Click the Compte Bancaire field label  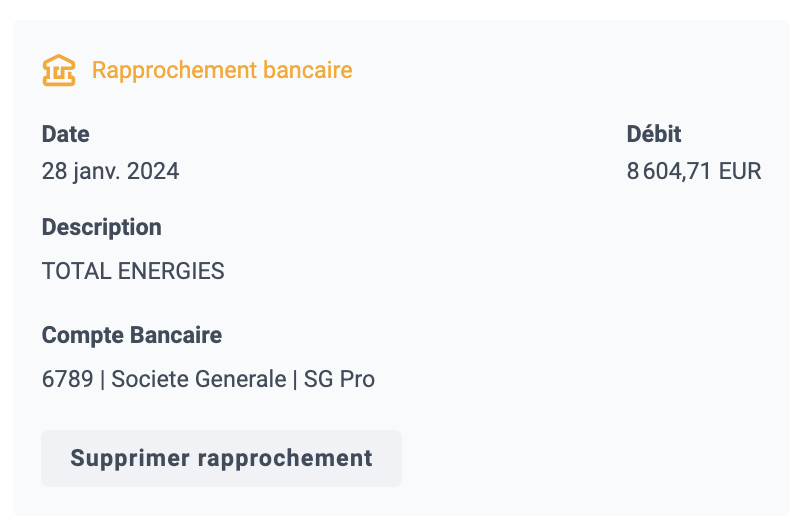132,335
